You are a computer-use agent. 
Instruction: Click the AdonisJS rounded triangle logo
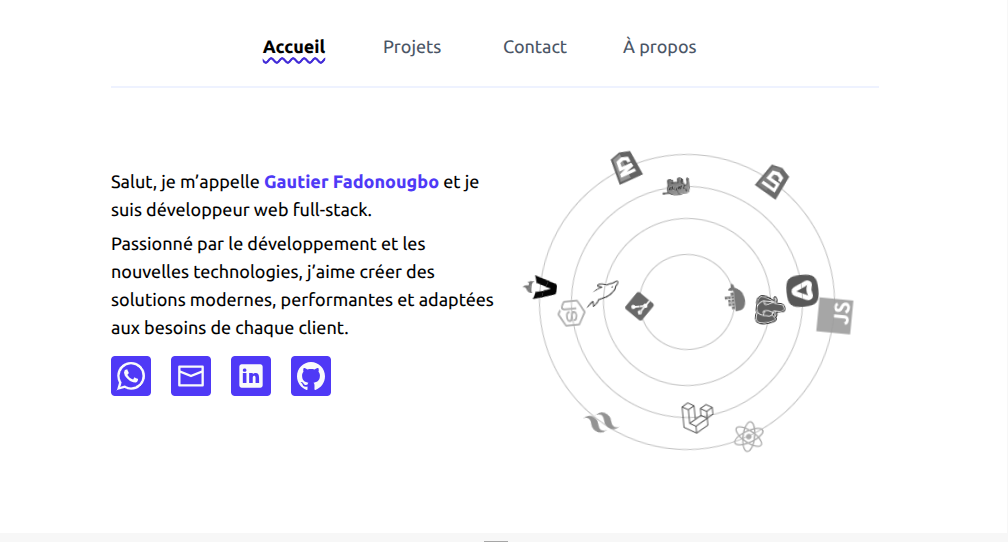coord(802,291)
